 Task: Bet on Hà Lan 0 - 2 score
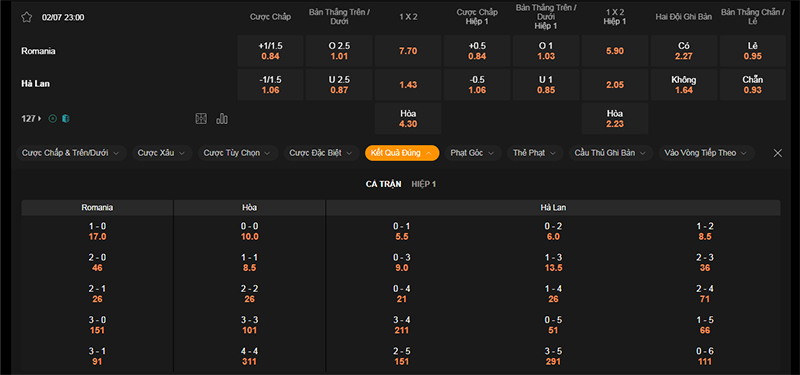tap(553, 231)
